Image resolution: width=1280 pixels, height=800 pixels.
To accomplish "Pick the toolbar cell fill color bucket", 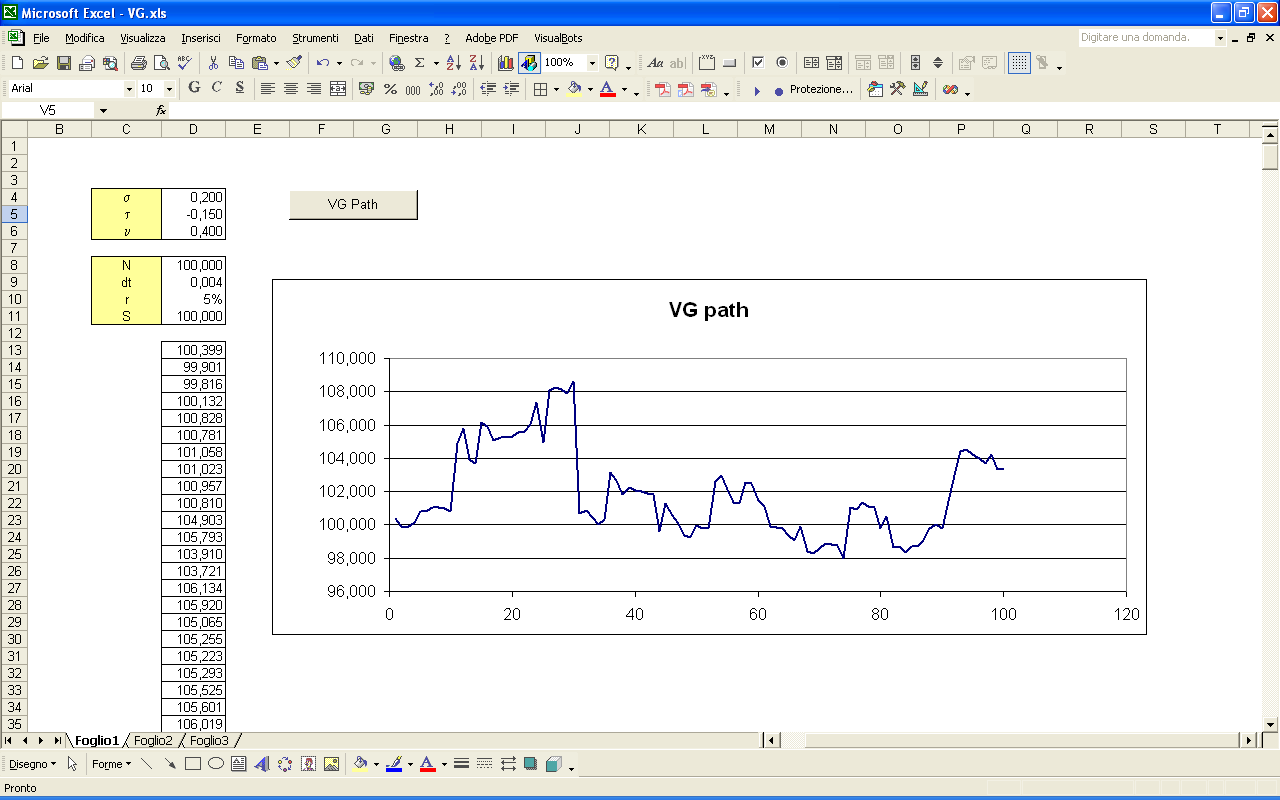I will click(574, 89).
